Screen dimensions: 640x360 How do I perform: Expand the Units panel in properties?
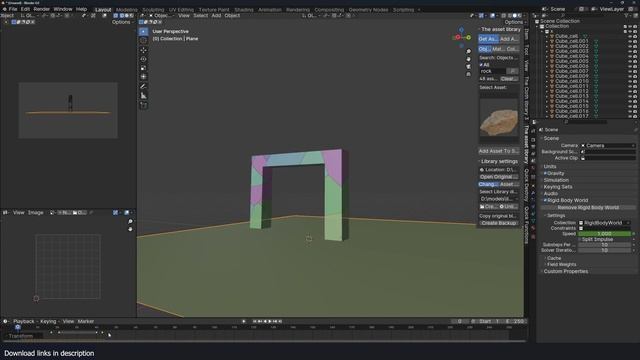[x=549, y=167]
